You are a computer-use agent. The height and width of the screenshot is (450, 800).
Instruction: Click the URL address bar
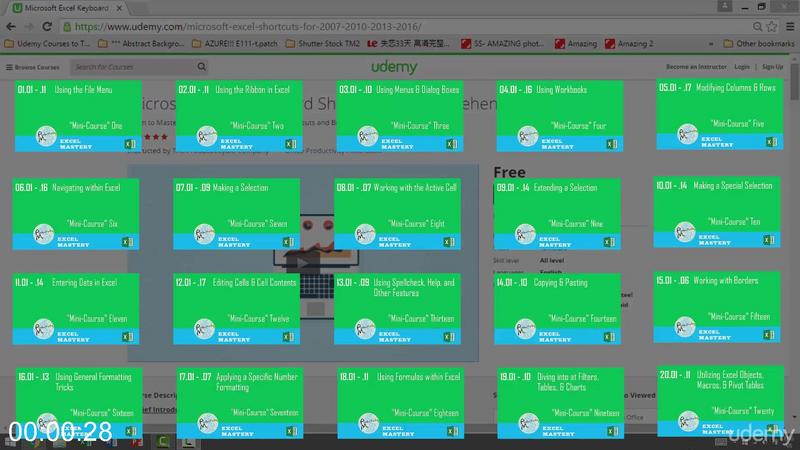(406, 27)
